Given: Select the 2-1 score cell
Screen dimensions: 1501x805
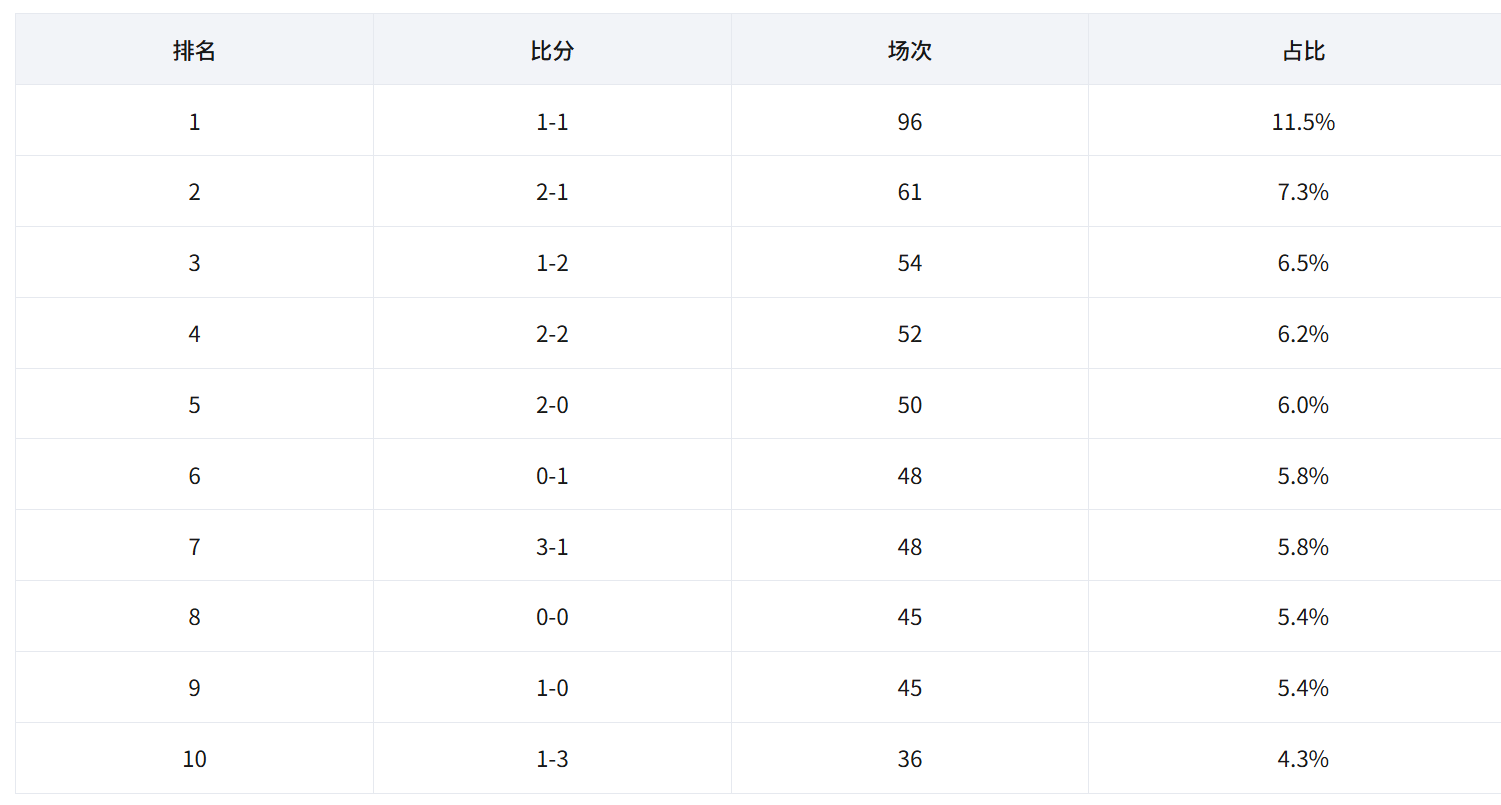Looking at the screenshot, I should point(552,192).
